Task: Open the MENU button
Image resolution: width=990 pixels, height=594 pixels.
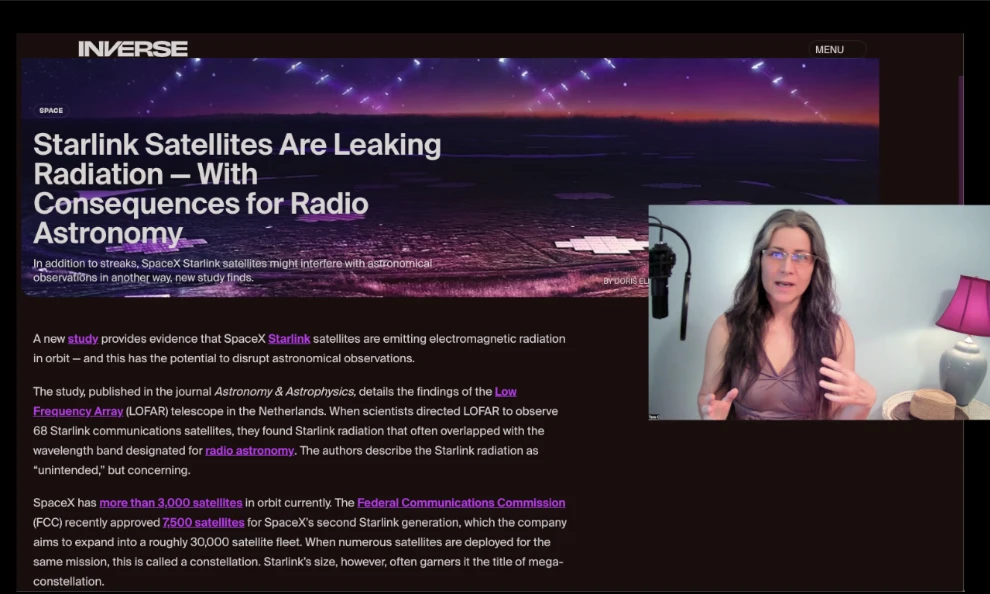Action: (x=837, y=49)
